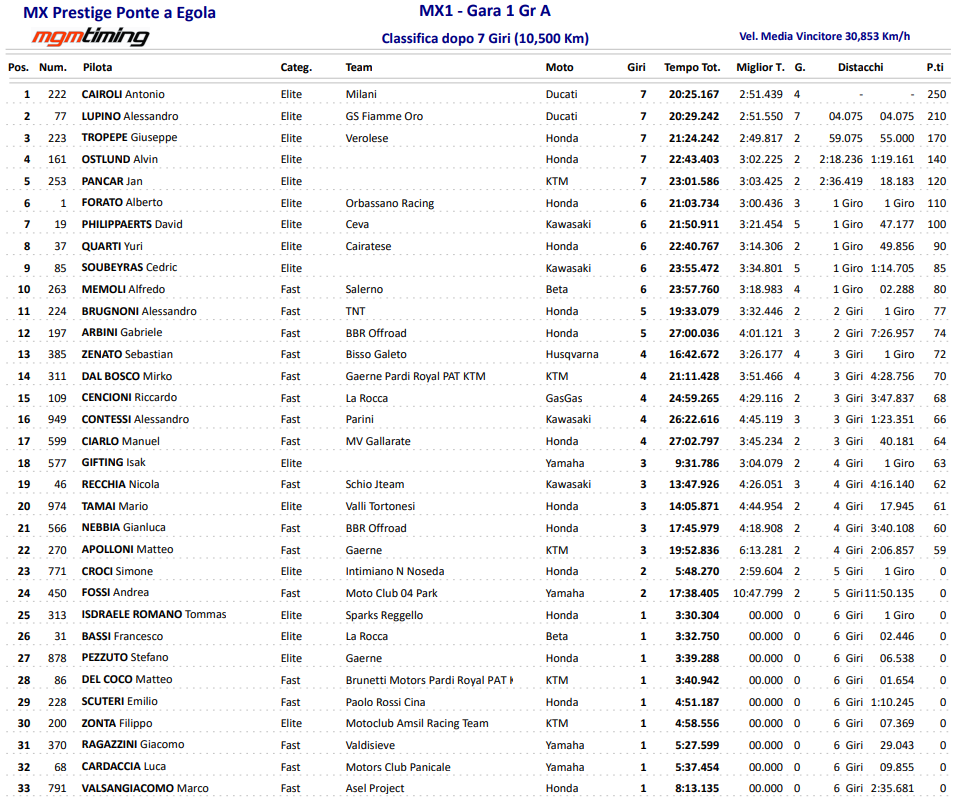Click gap '7:26.957' in Arbini's row

(x=892, y=333)
